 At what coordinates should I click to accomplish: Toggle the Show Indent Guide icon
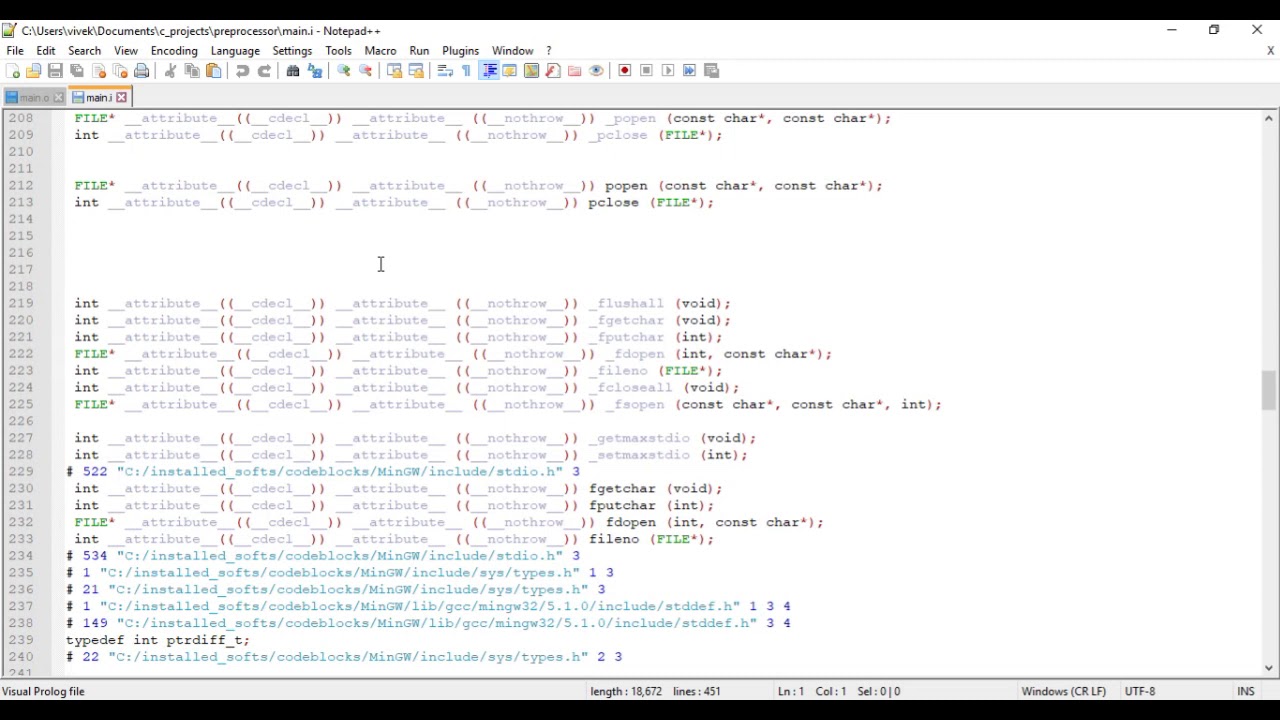point(489,71)
